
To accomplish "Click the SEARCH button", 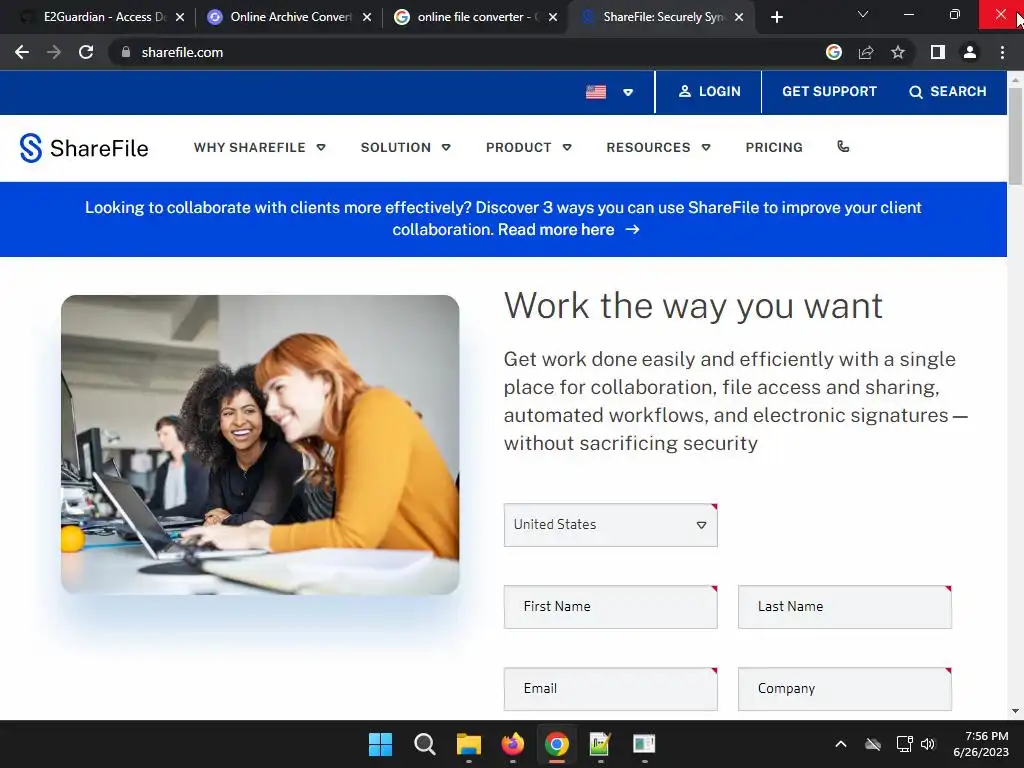I will [x=948, y=91].
